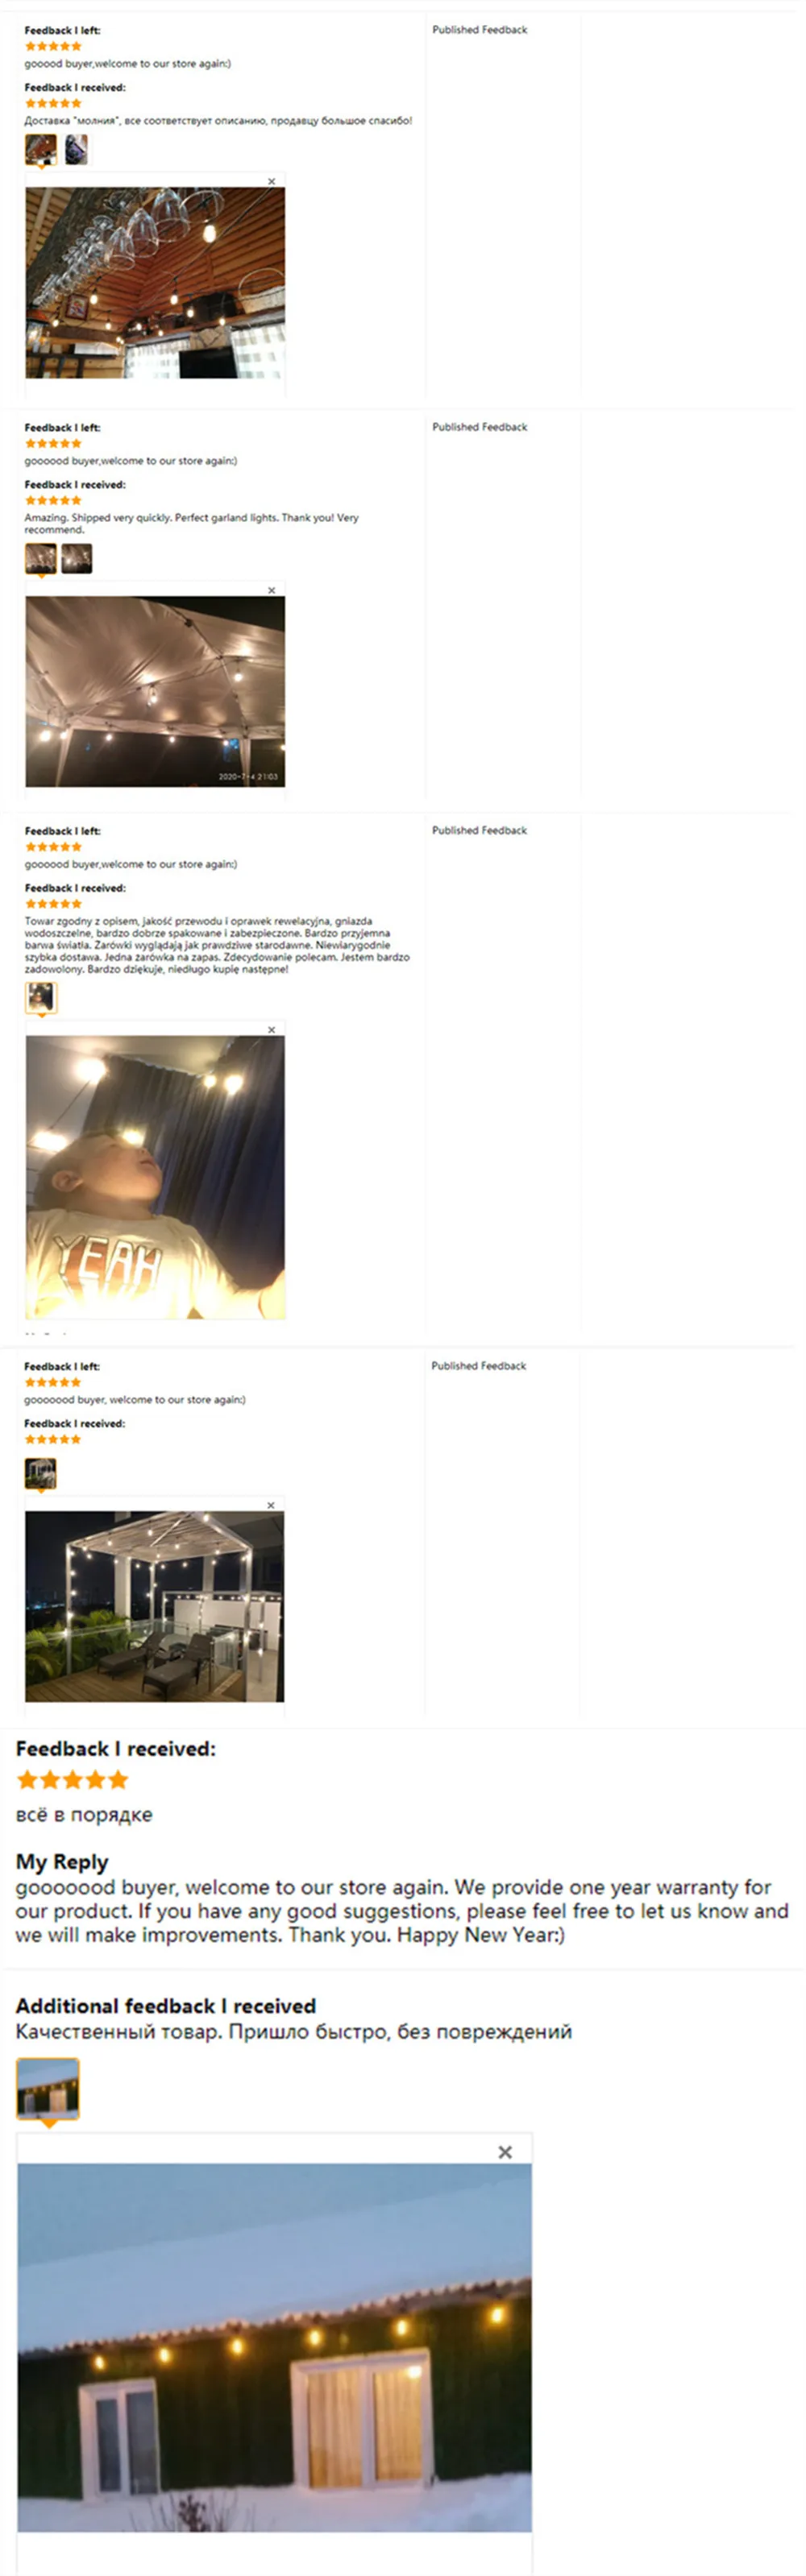Select first thumbnail under the Доставка молния review
This screenshot has height=2576, width=806.
41,150
